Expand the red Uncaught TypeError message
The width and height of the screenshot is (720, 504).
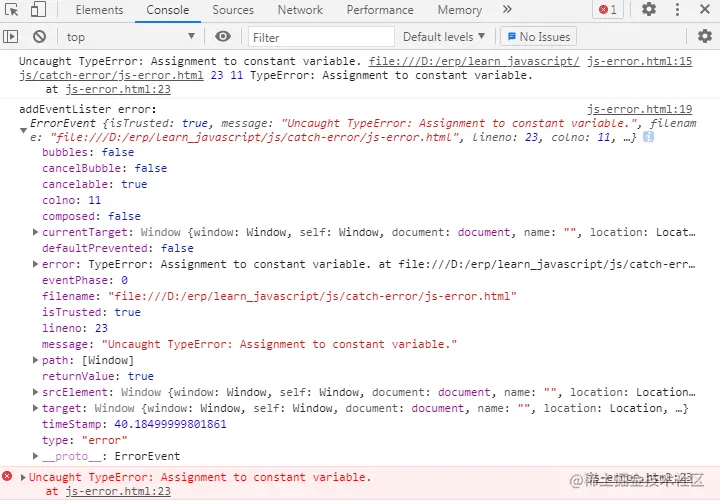(x=23, y=477)
